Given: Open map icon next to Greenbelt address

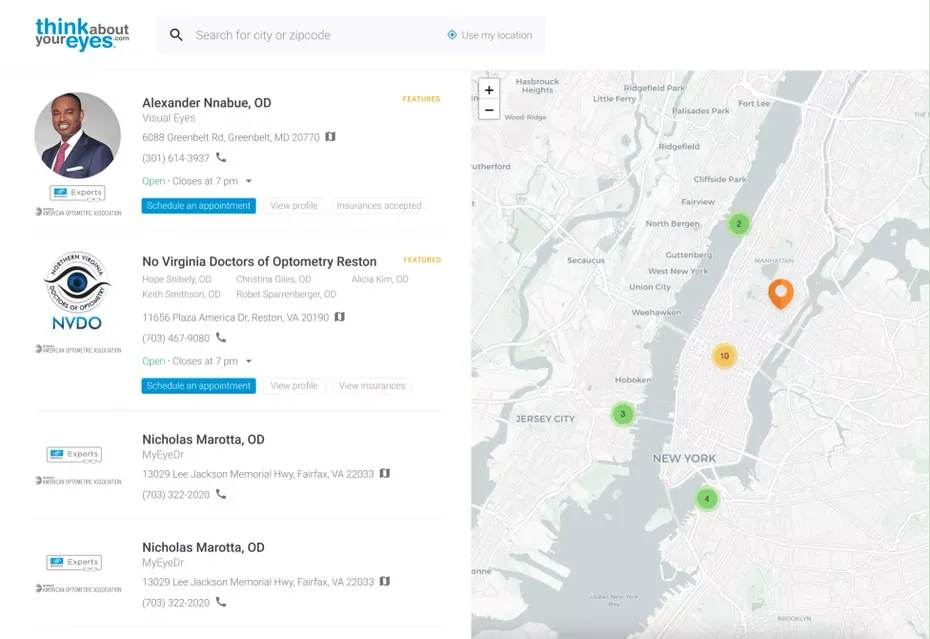Looking at the screenshot, I should pyautogui.click(x=330, y=137).
